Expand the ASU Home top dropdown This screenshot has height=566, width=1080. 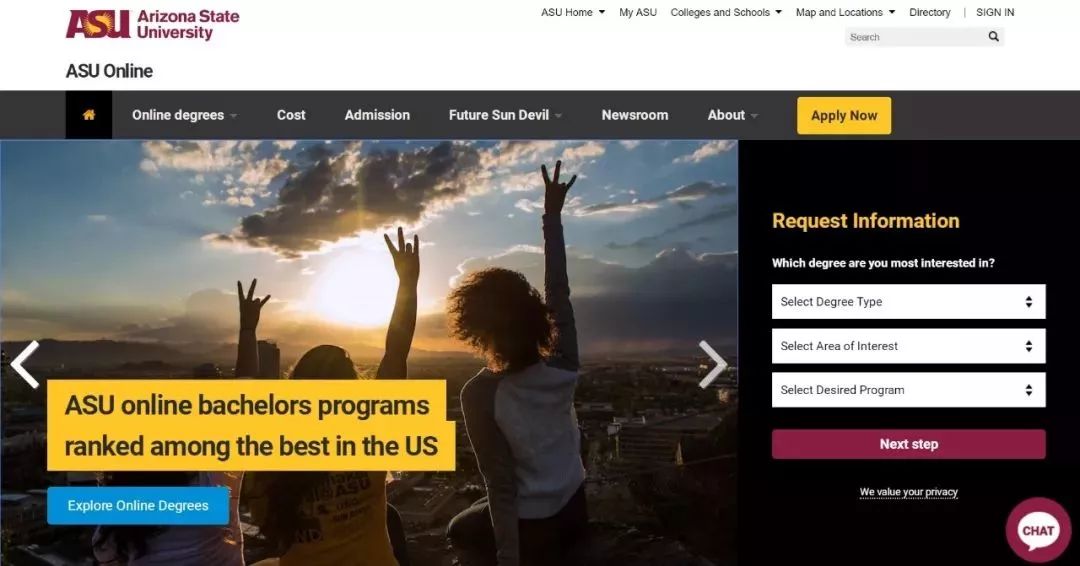573,12
